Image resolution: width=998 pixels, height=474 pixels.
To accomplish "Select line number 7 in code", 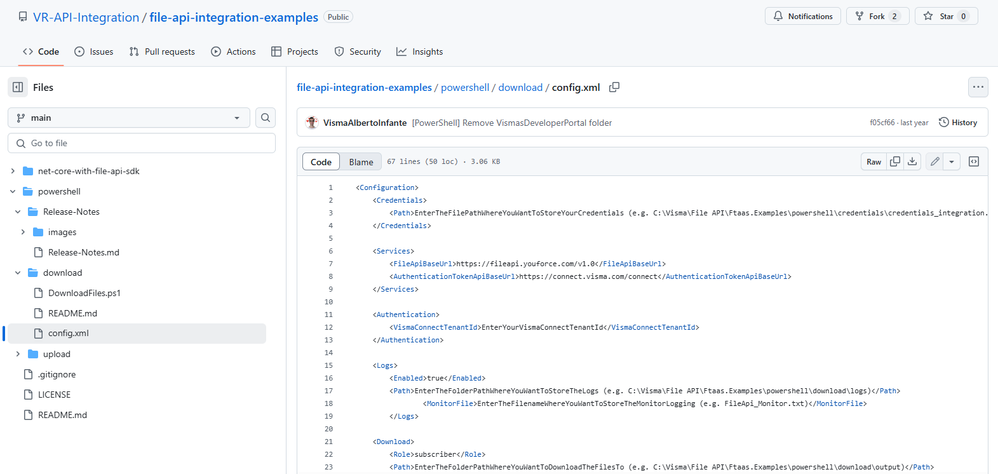I will [330, 263].
